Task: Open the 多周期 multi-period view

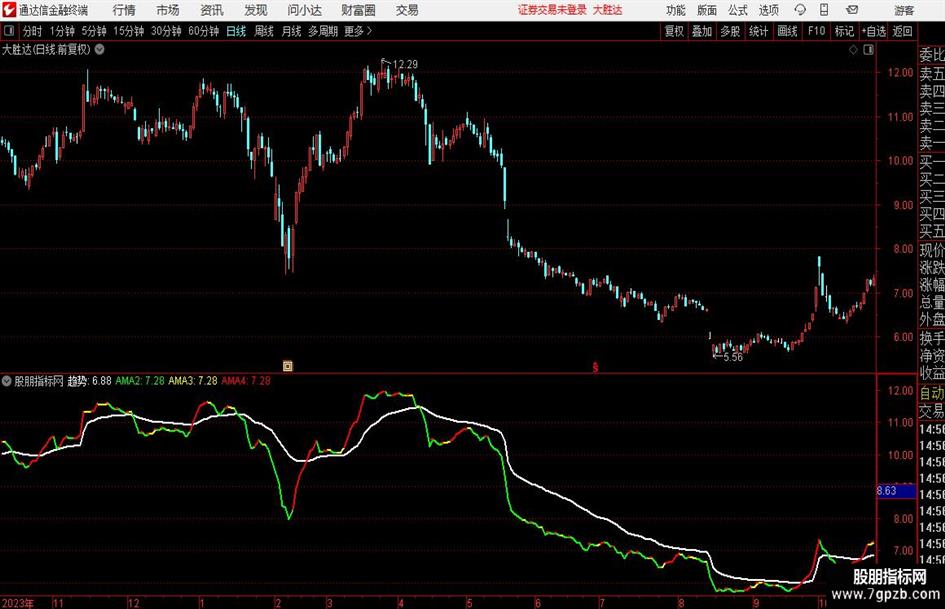Action: tap(323, 31)
